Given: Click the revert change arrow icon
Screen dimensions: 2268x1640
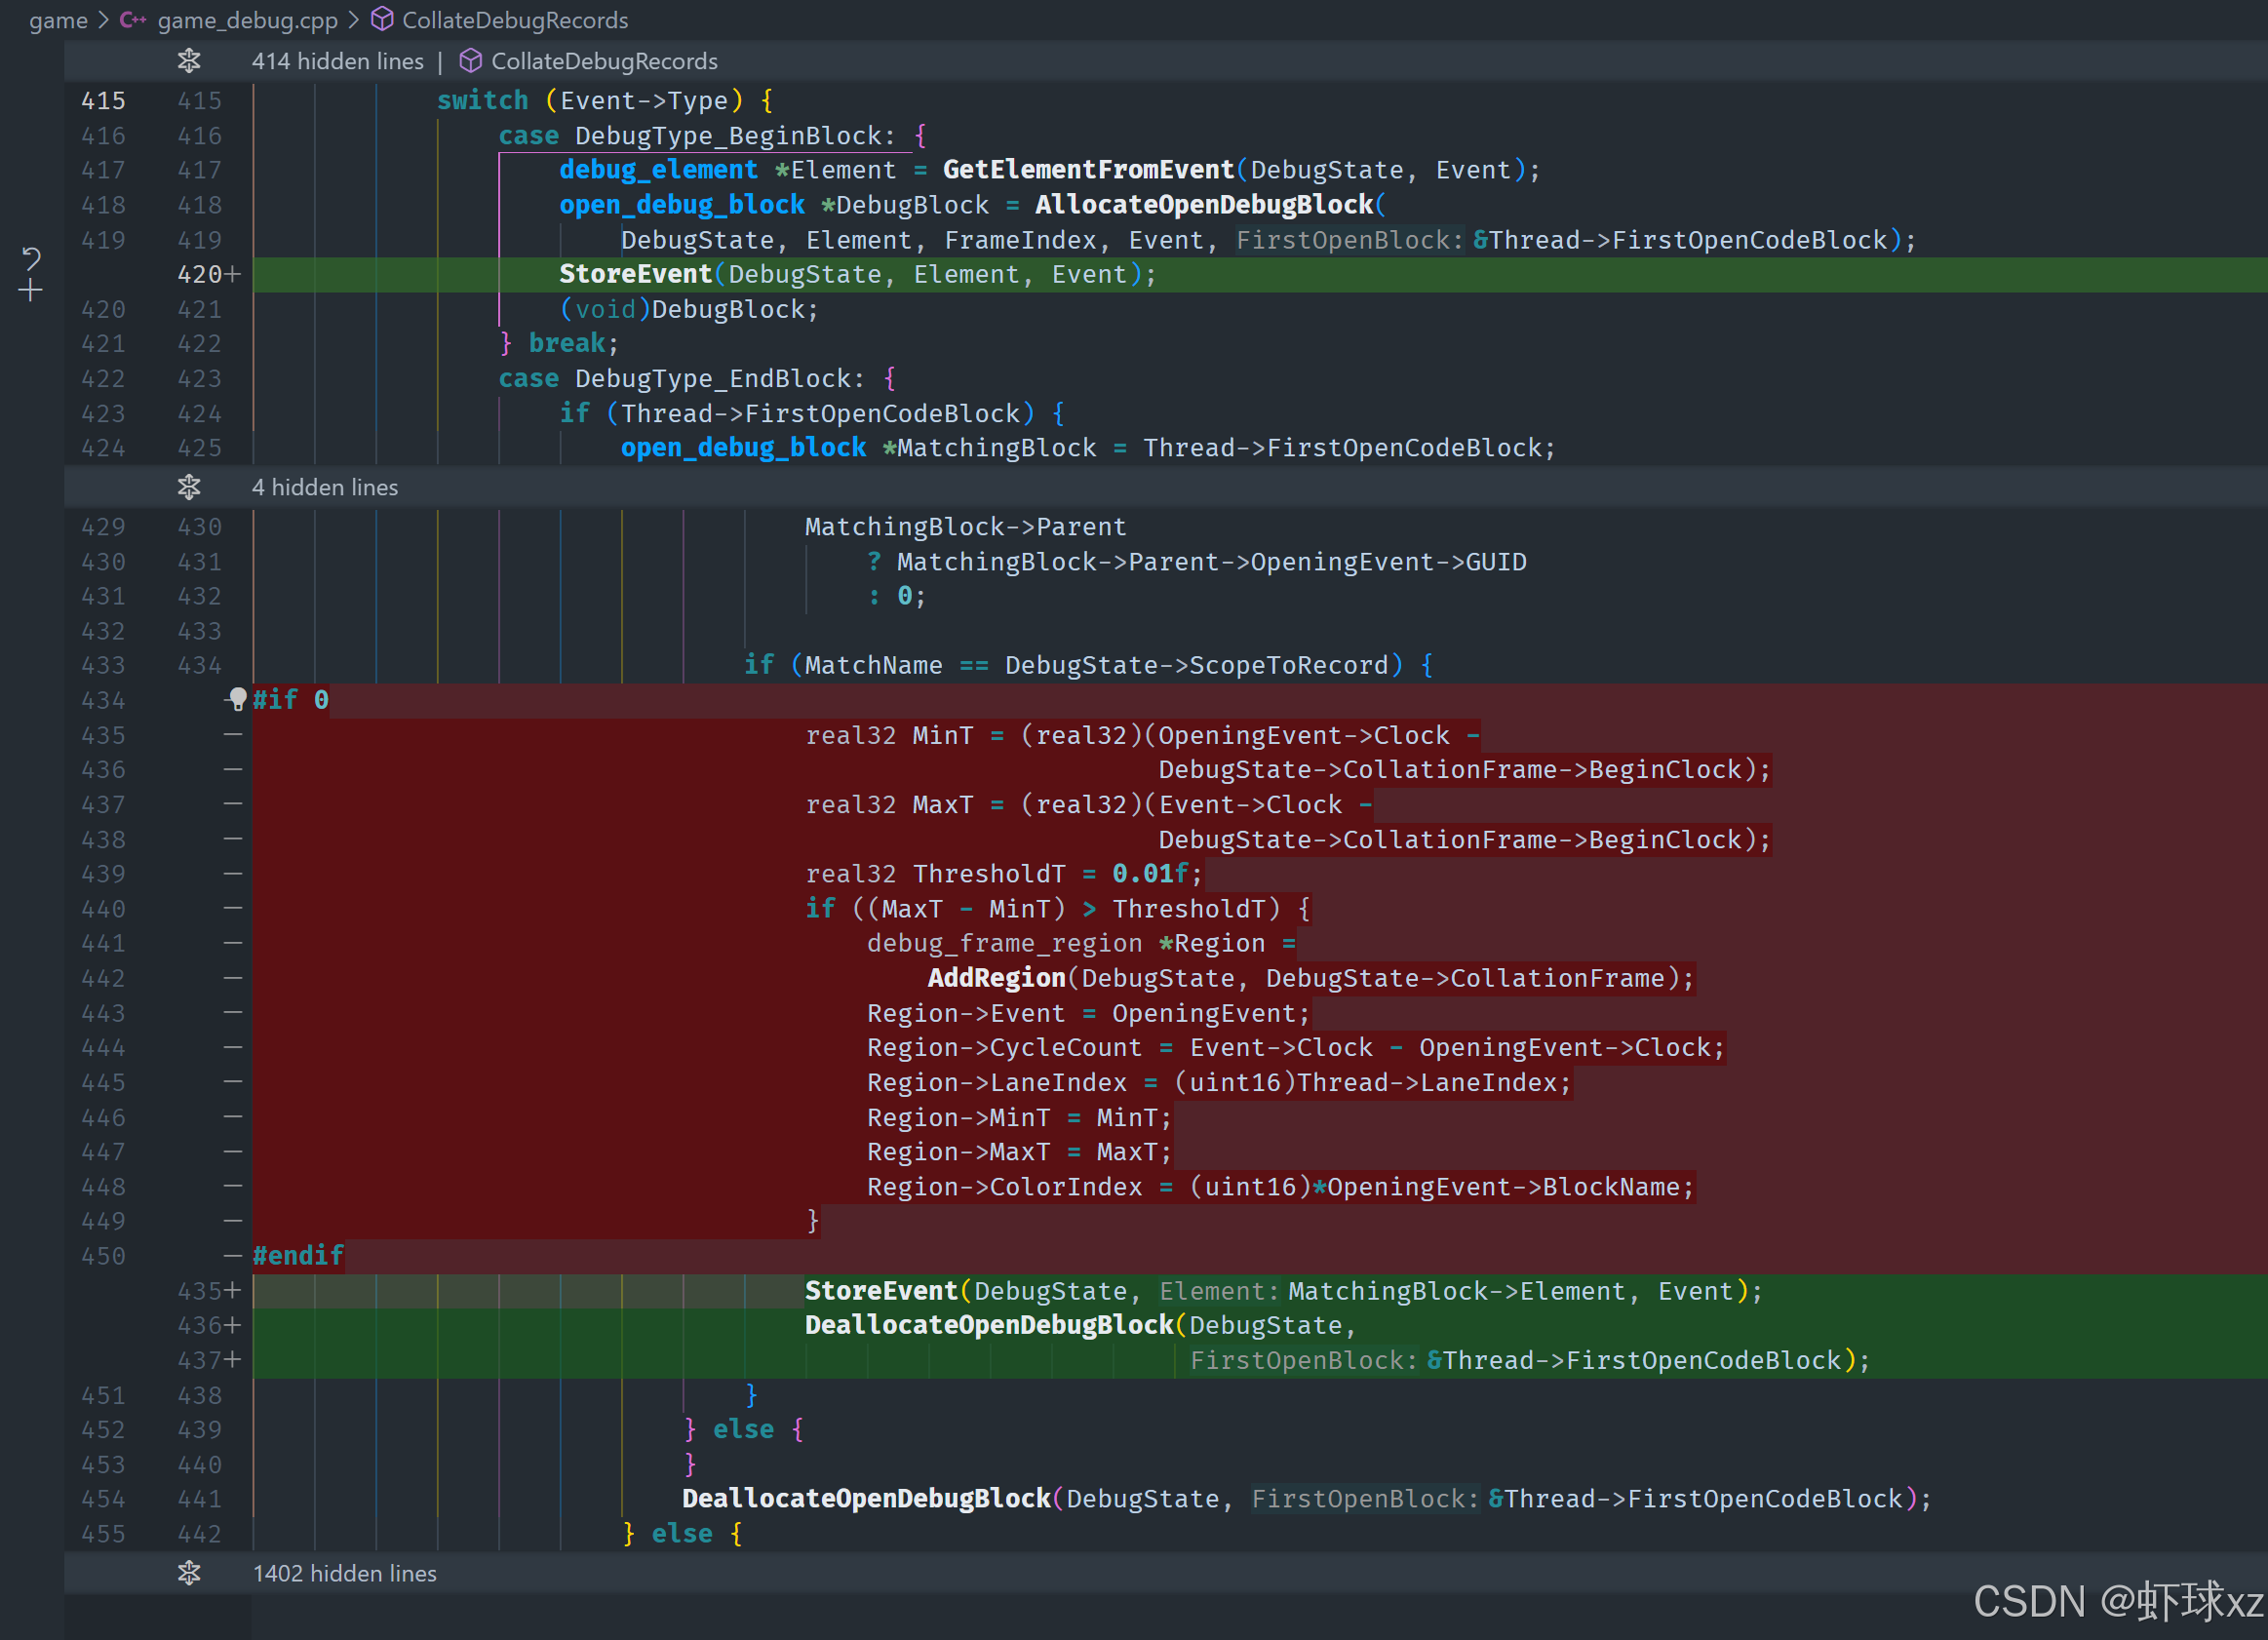Looking at the screenshot, I should pyautogui.click(x=31, y=259).
